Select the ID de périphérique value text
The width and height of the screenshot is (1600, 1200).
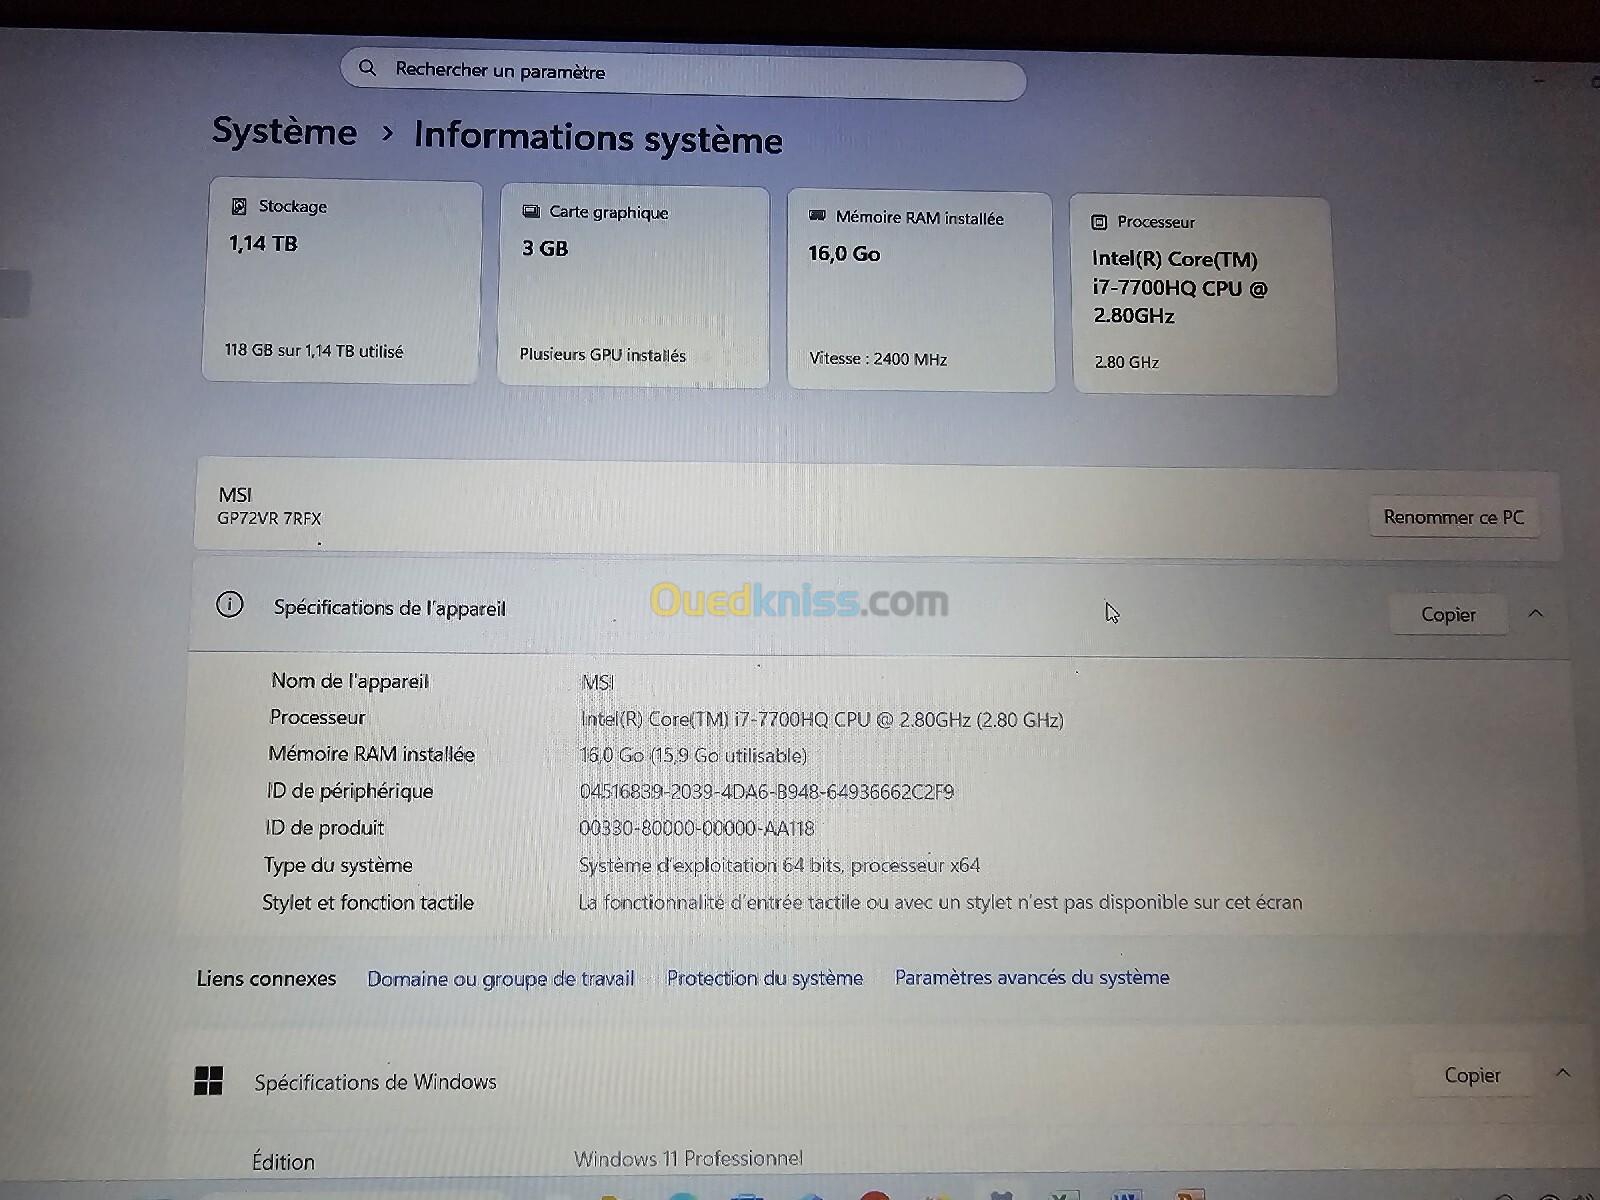pos(766,792)
